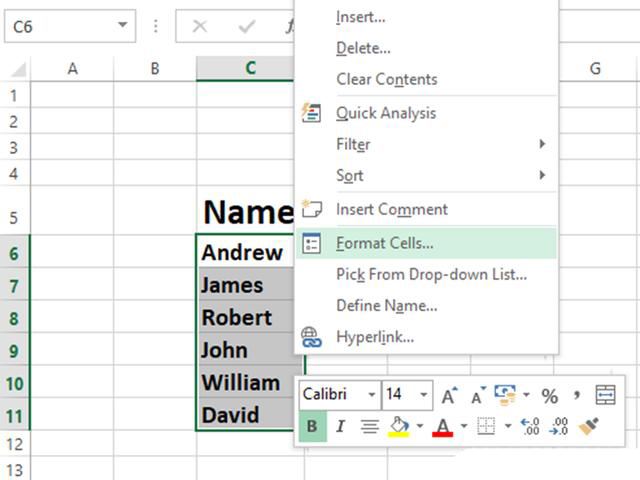
Task: Select row 5 header
Action: 14,211
